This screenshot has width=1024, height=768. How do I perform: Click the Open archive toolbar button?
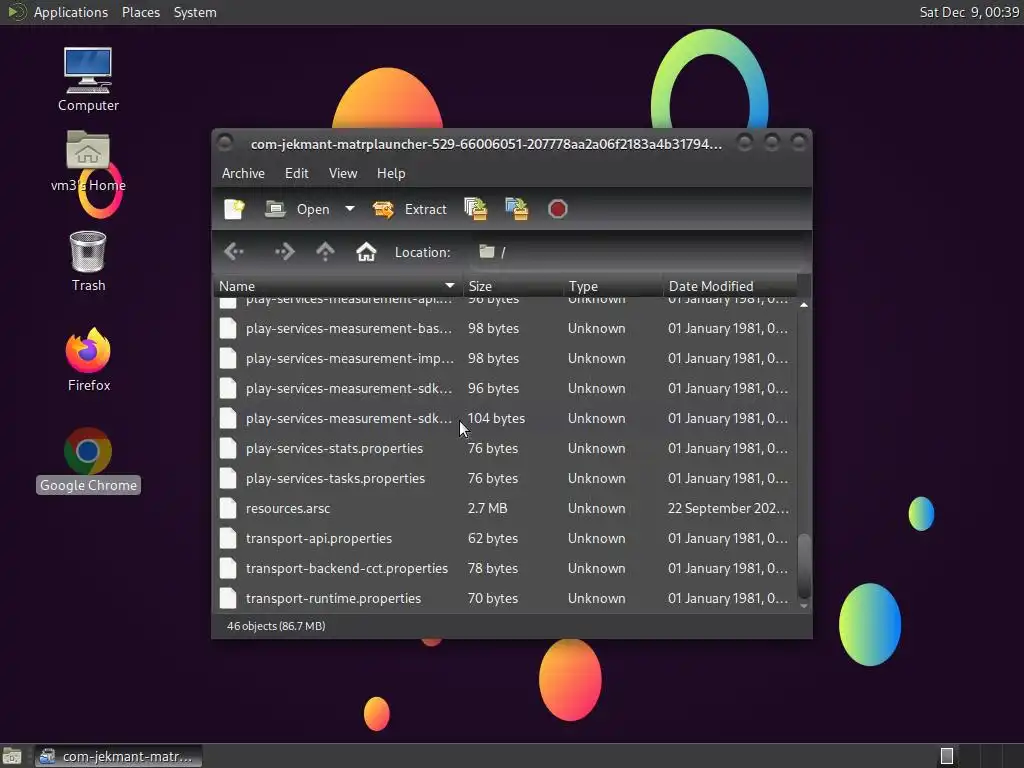298,209
